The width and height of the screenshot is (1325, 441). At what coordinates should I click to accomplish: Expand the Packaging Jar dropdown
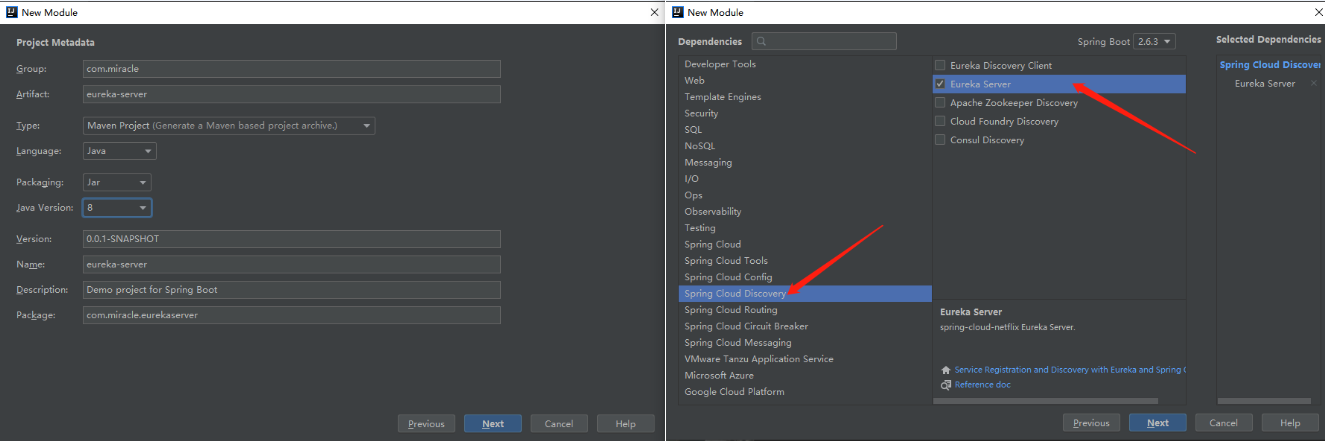[x=117, y=183]
